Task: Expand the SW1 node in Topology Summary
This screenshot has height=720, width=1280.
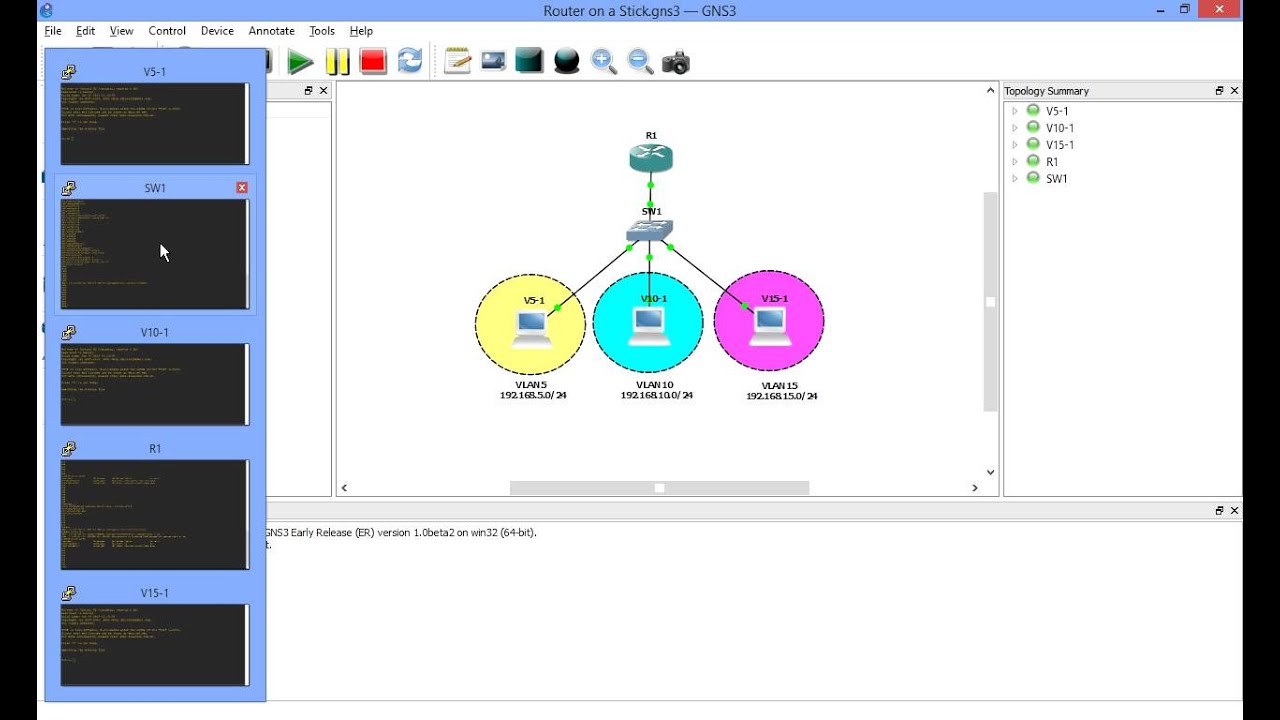Action: click(x=1015, y=178)
